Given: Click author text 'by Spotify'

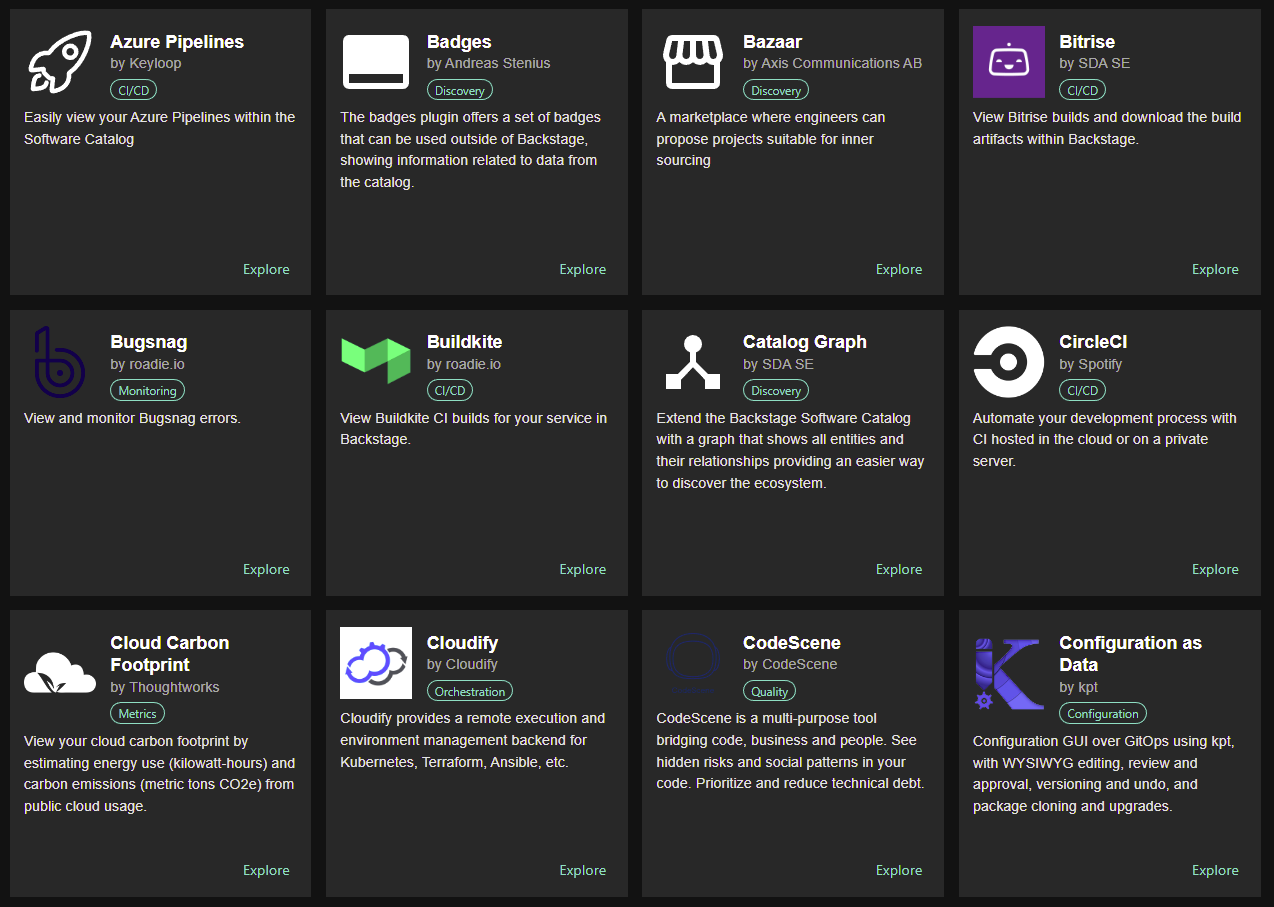Looking at the screenshot, I should 1091,364.
